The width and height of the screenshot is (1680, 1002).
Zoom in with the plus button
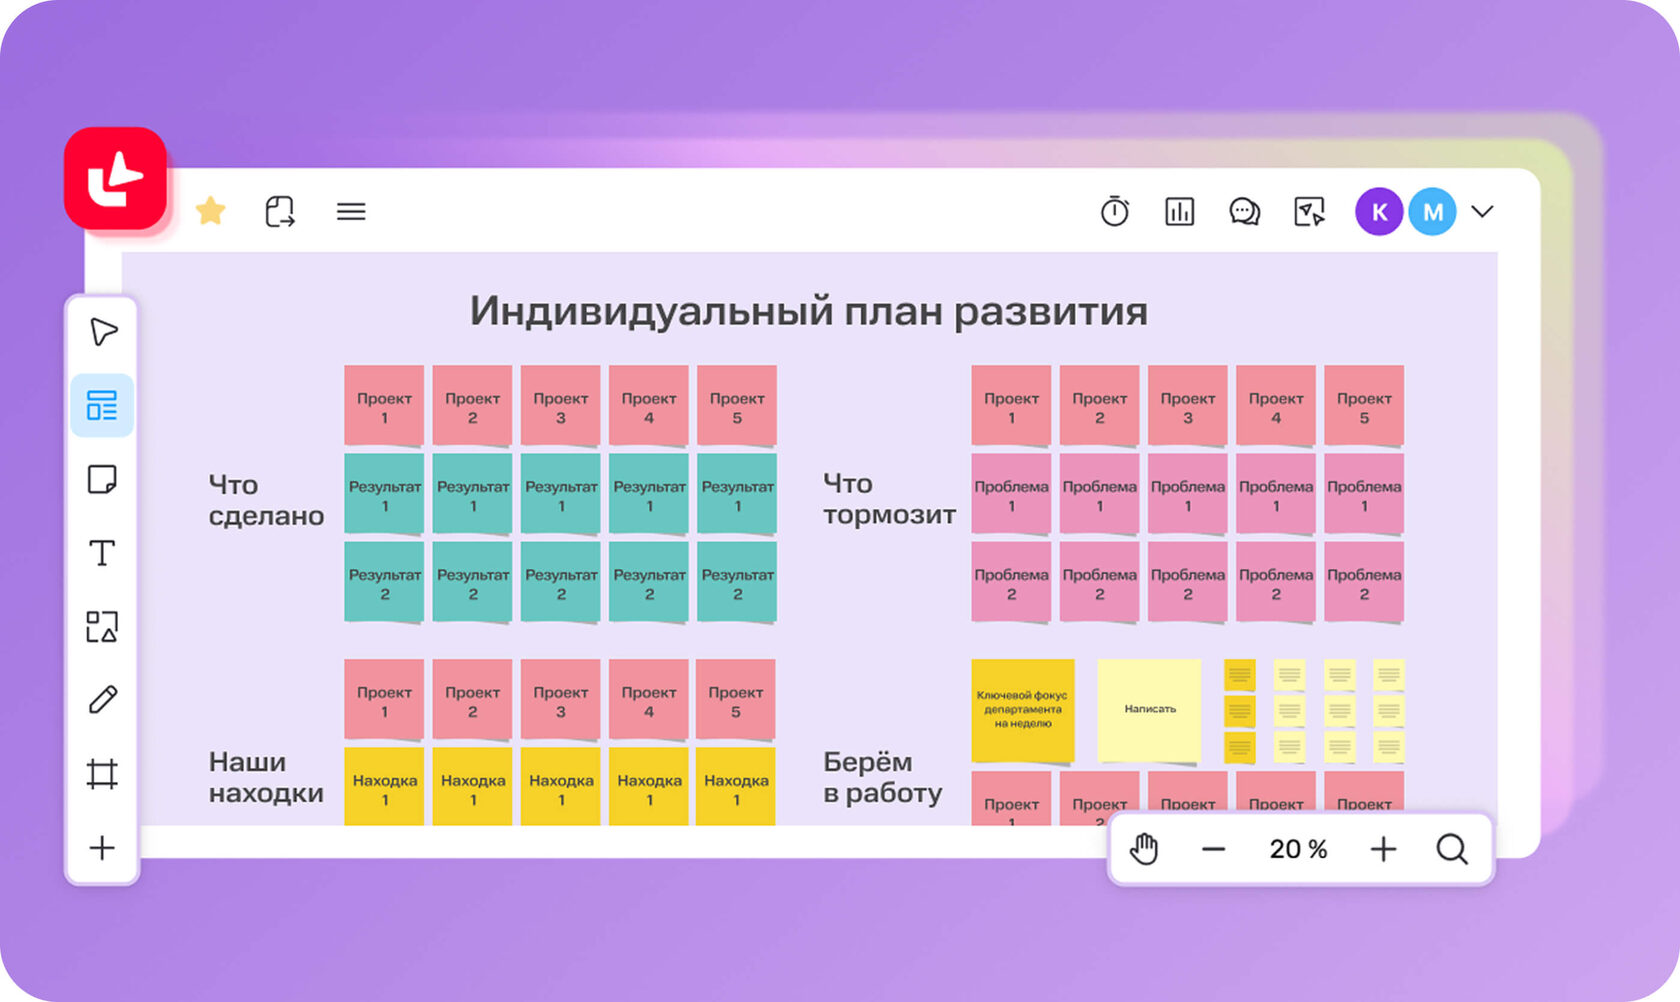point(1383,849)
